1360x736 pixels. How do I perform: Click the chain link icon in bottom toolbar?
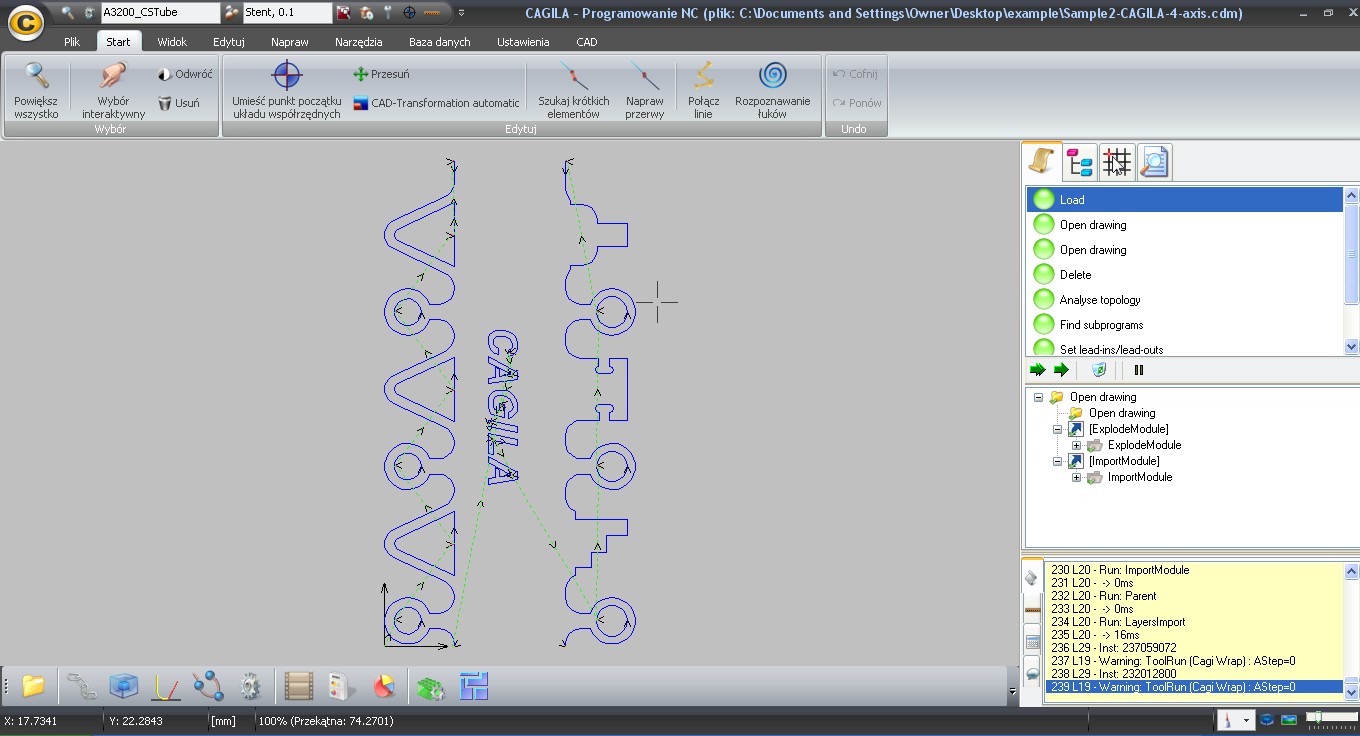[x=80, y=686]
